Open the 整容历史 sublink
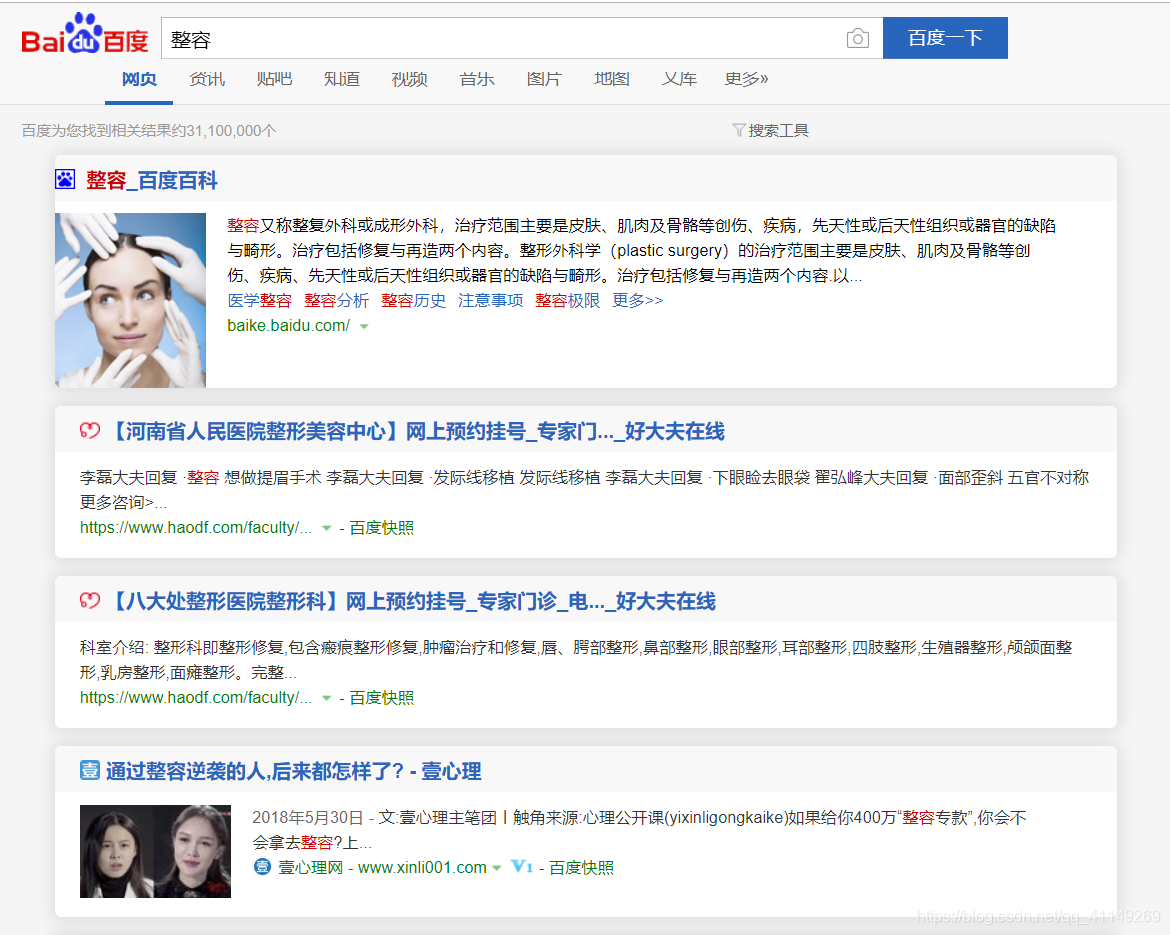1170x935 pixels. pos(413,300)
